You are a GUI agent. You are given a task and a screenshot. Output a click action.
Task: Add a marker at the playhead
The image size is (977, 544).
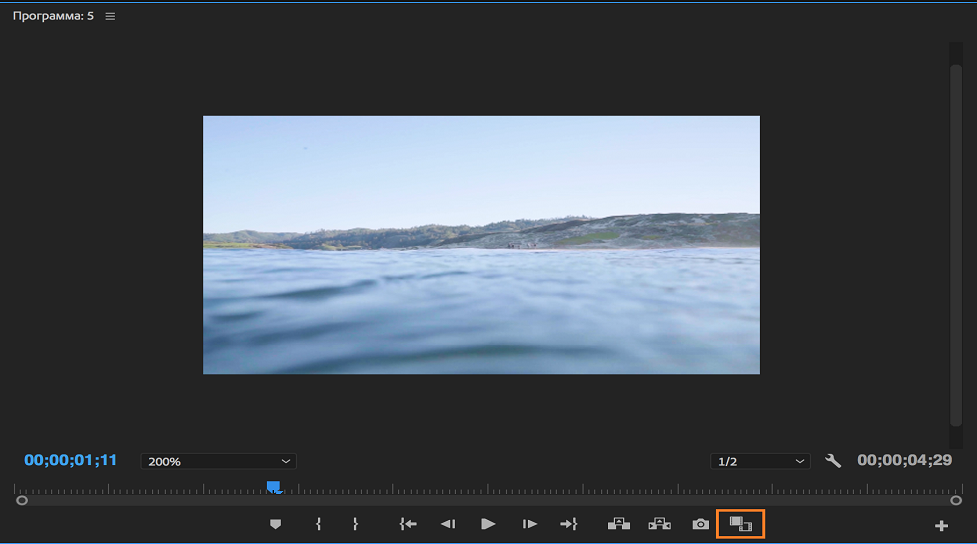coord(275,524)
